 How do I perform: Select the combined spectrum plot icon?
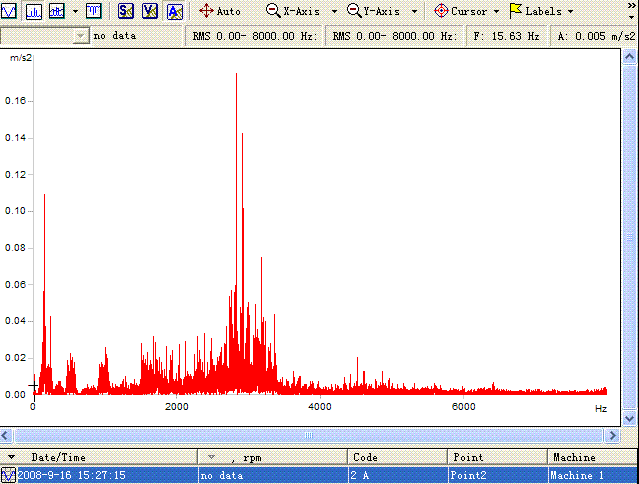[57, 11]
